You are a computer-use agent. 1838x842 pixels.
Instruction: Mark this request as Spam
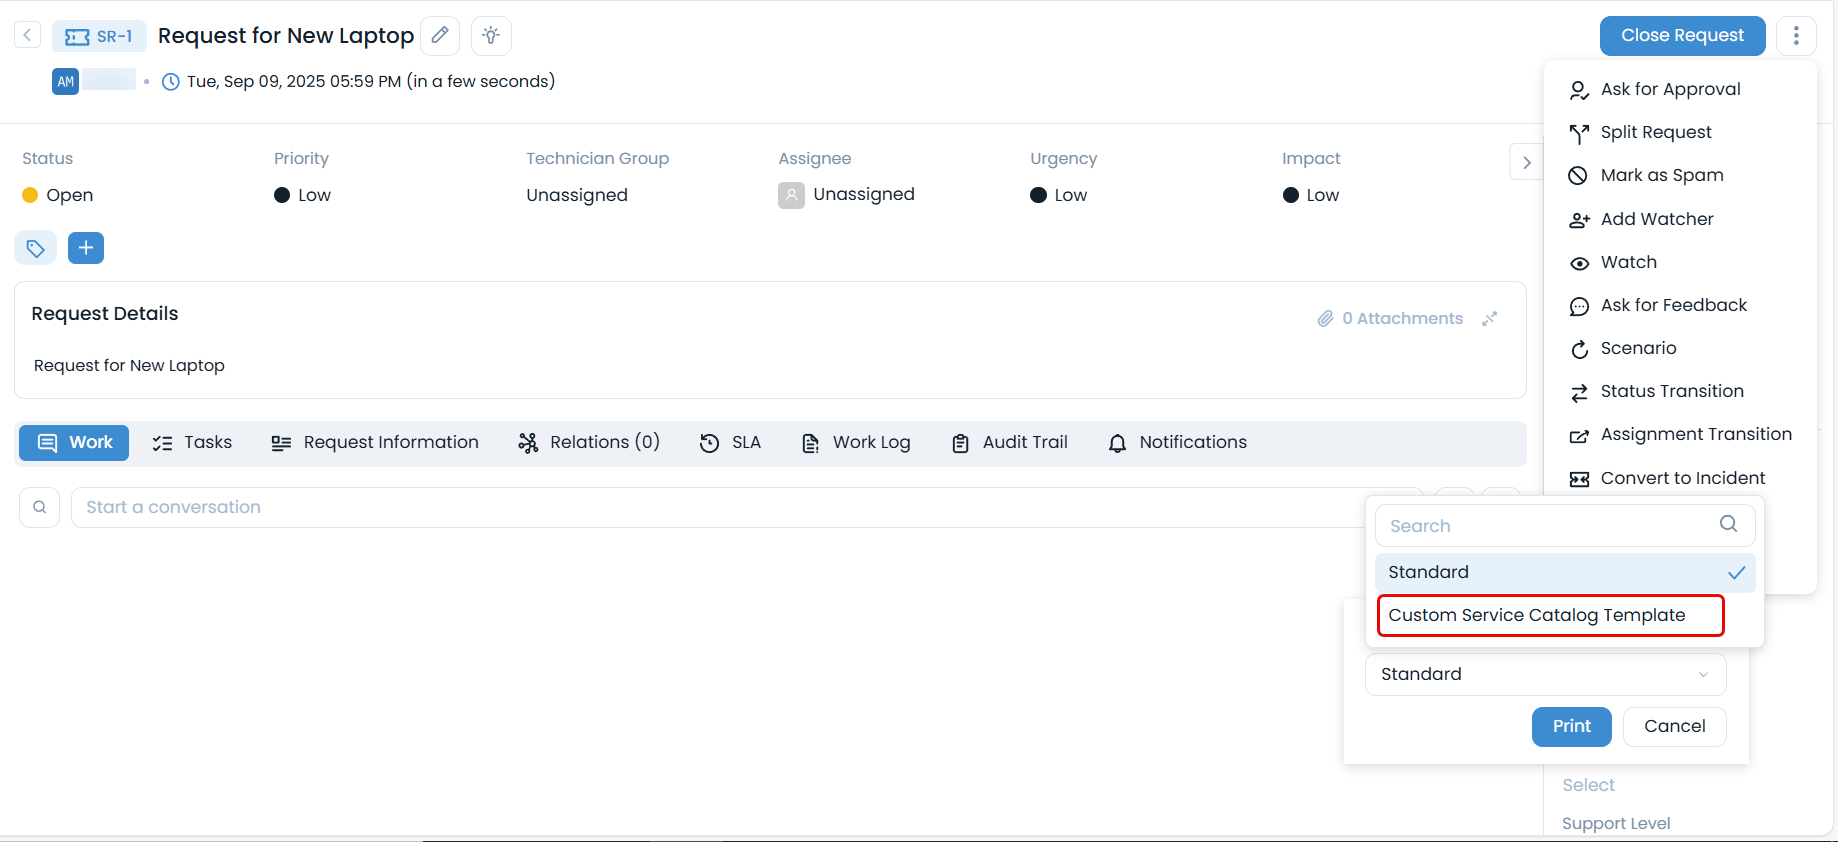click(x=1661, y=175)
